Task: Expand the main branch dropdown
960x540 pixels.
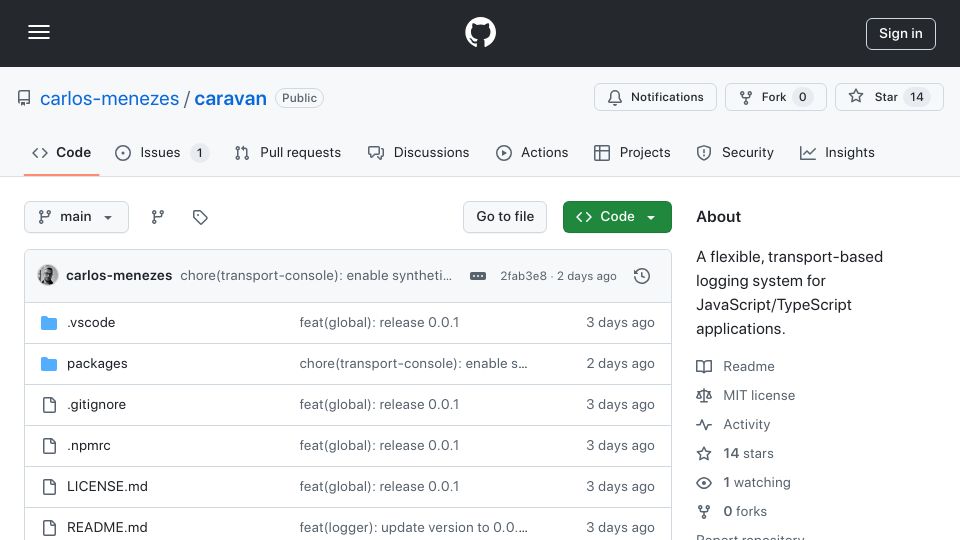Action: coord(77,217)
